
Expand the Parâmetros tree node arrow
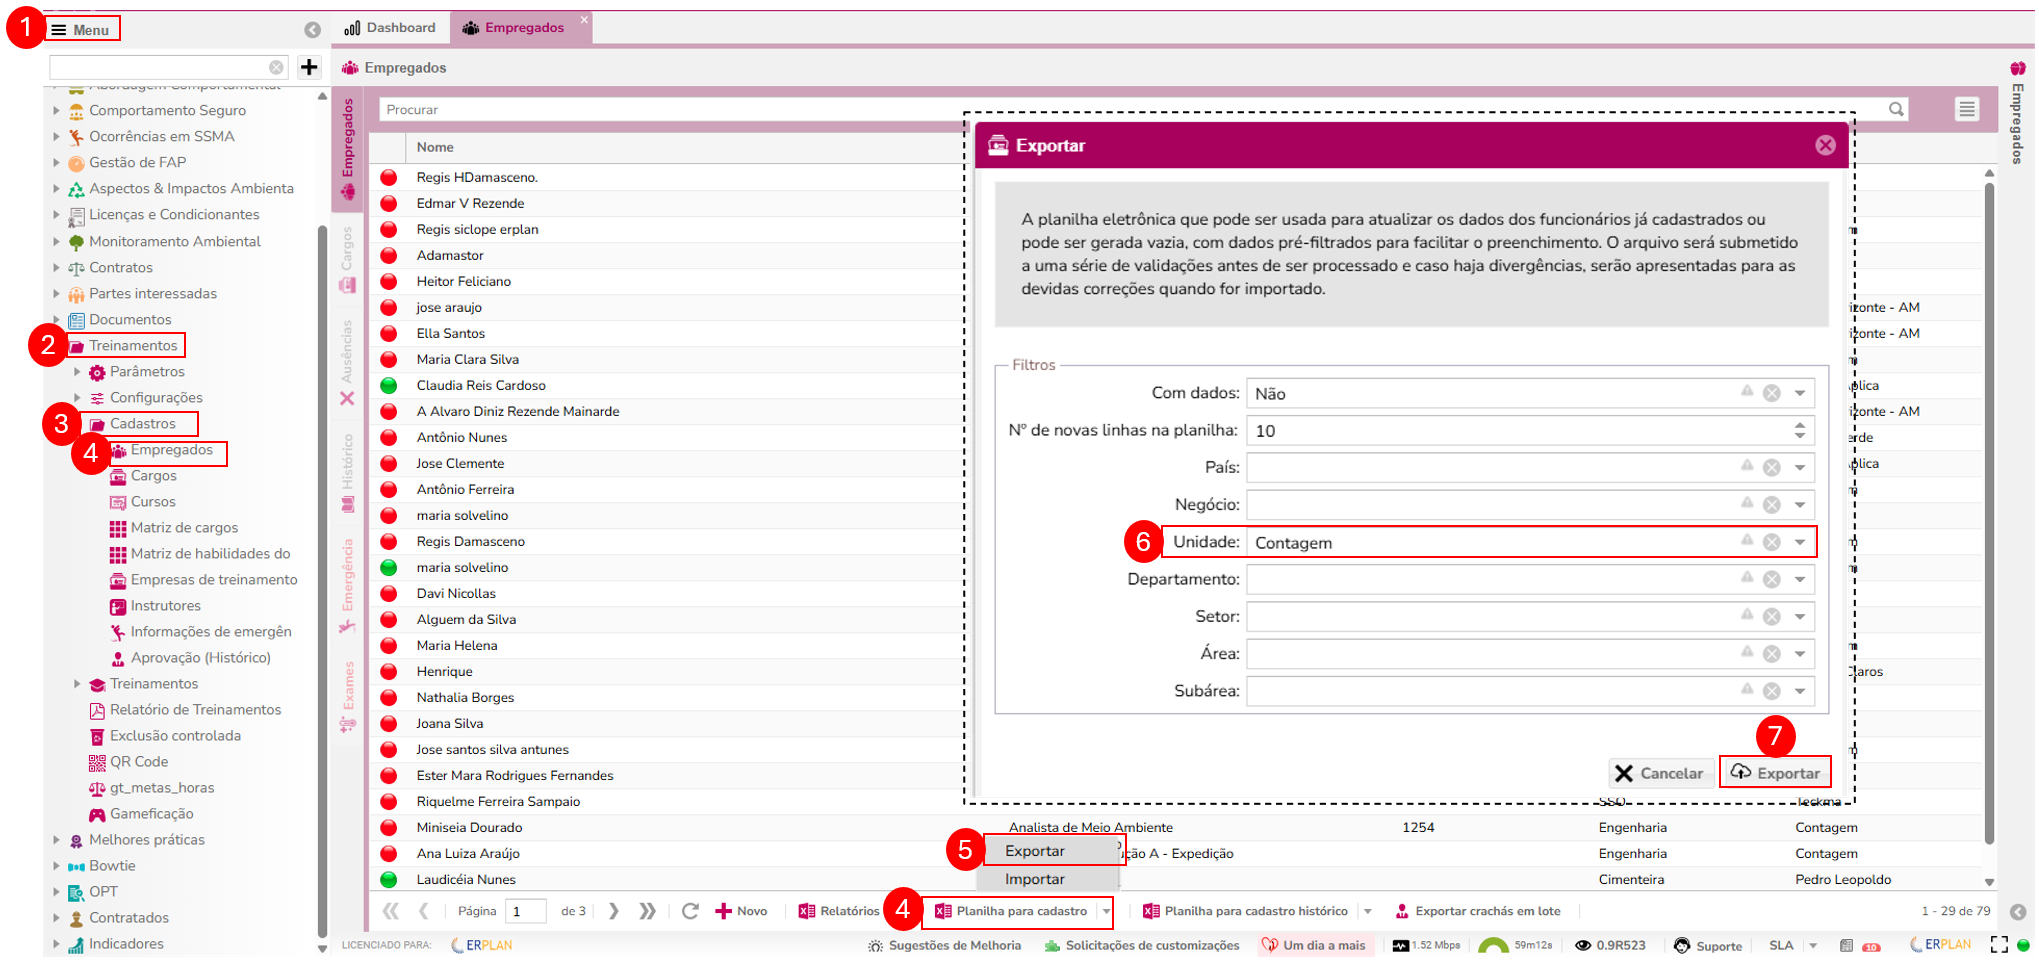click(77, 372)
